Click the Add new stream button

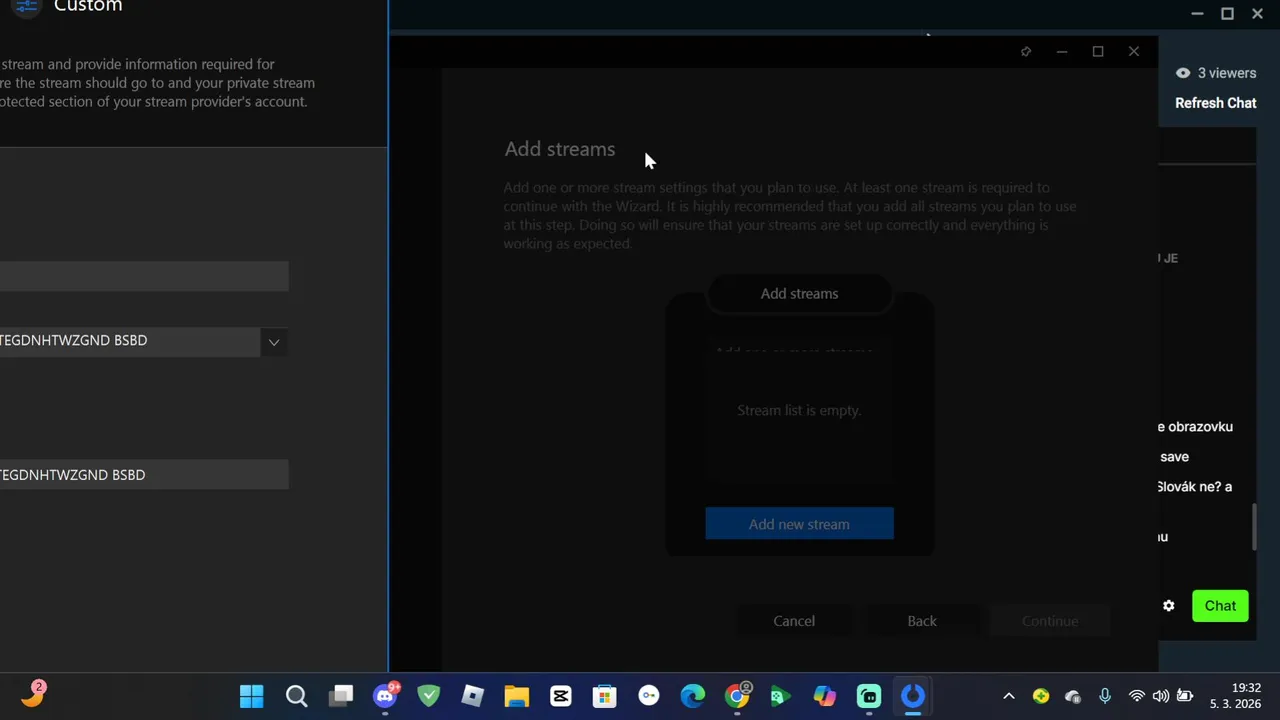coord(799,524)
